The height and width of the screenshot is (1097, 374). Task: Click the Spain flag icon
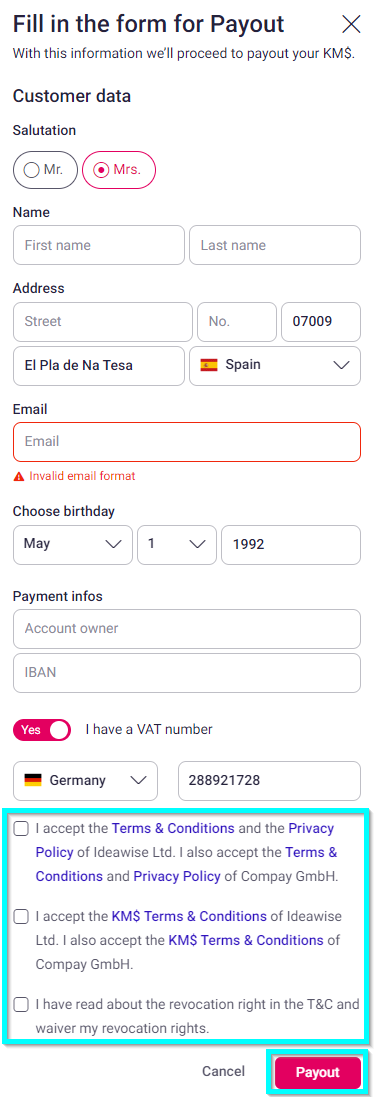pyautogui.click(x=208, y=365)
